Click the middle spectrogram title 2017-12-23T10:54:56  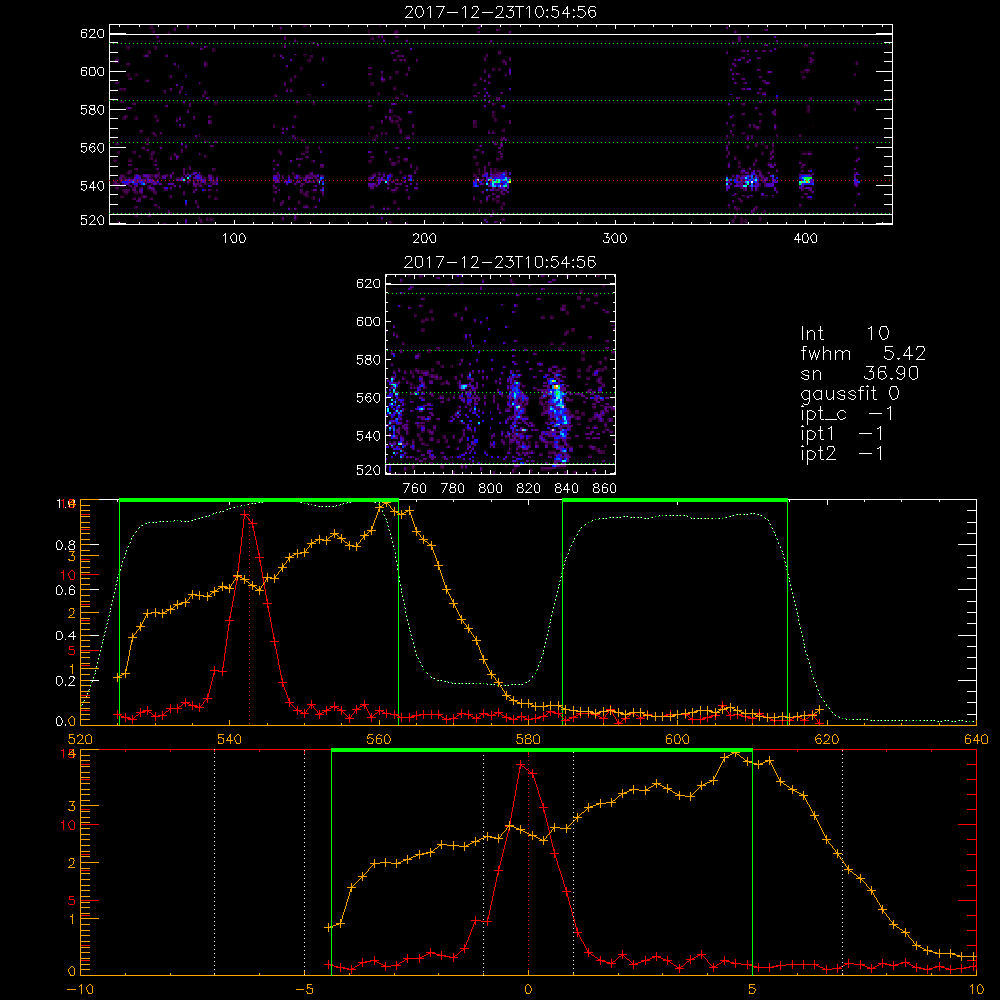tap(501, 262)
